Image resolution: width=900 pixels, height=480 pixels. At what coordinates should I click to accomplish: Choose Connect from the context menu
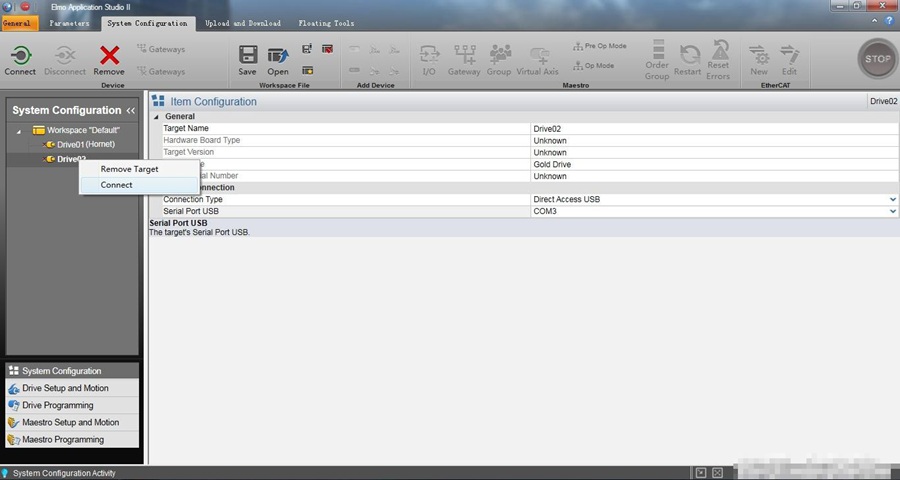(117, 185)
